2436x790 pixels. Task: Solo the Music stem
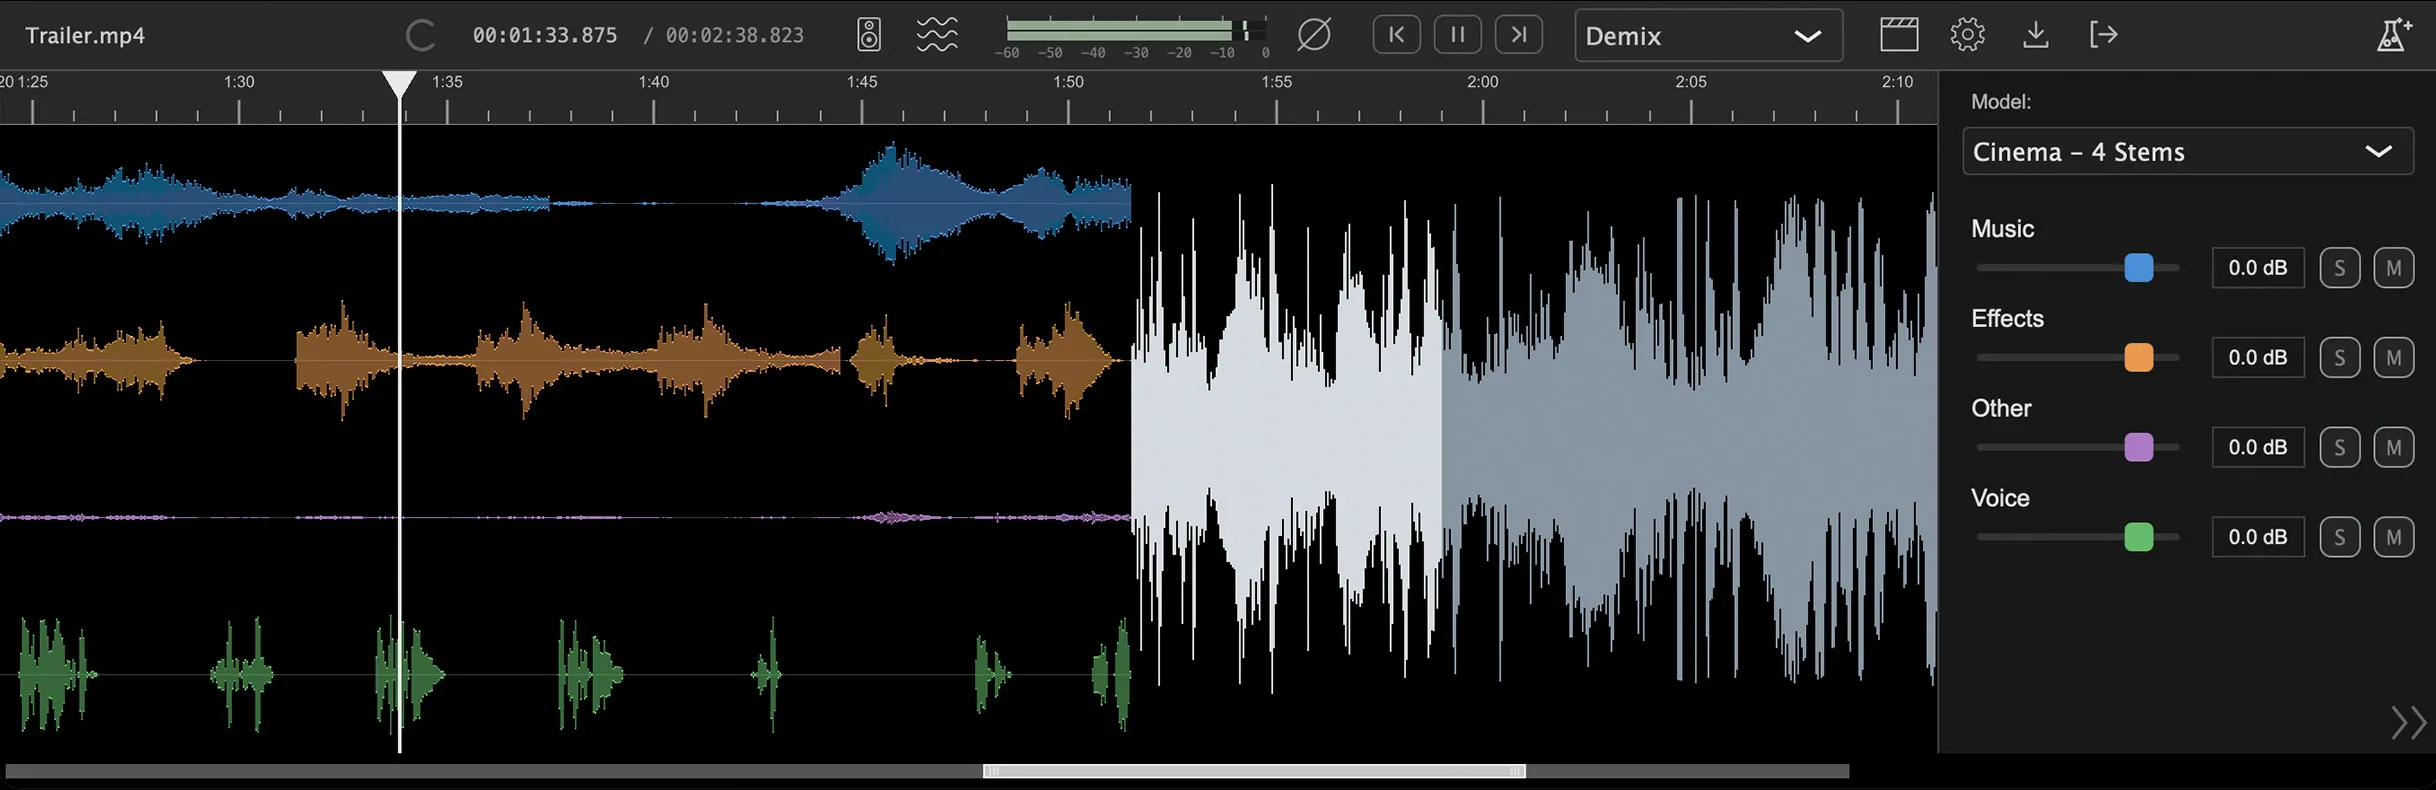click(x=2339, y=268)
